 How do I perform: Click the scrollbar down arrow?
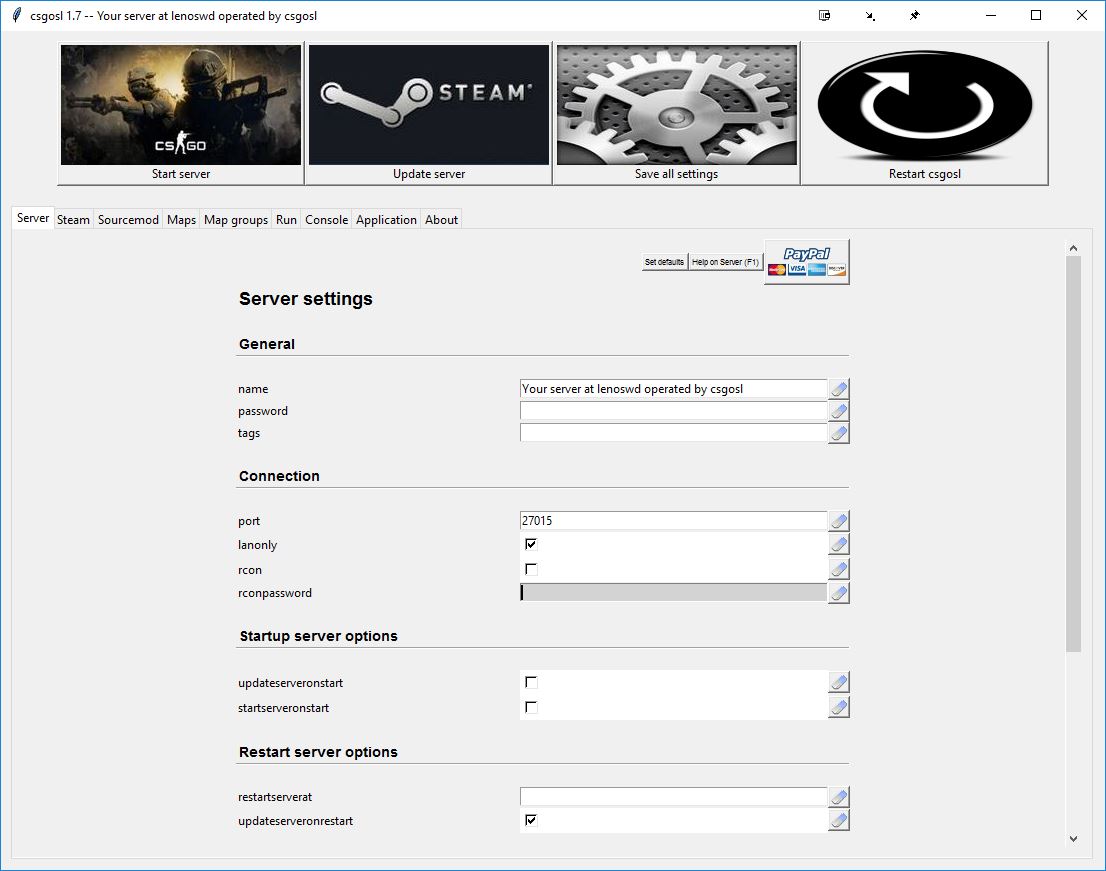coord(1074,839)
